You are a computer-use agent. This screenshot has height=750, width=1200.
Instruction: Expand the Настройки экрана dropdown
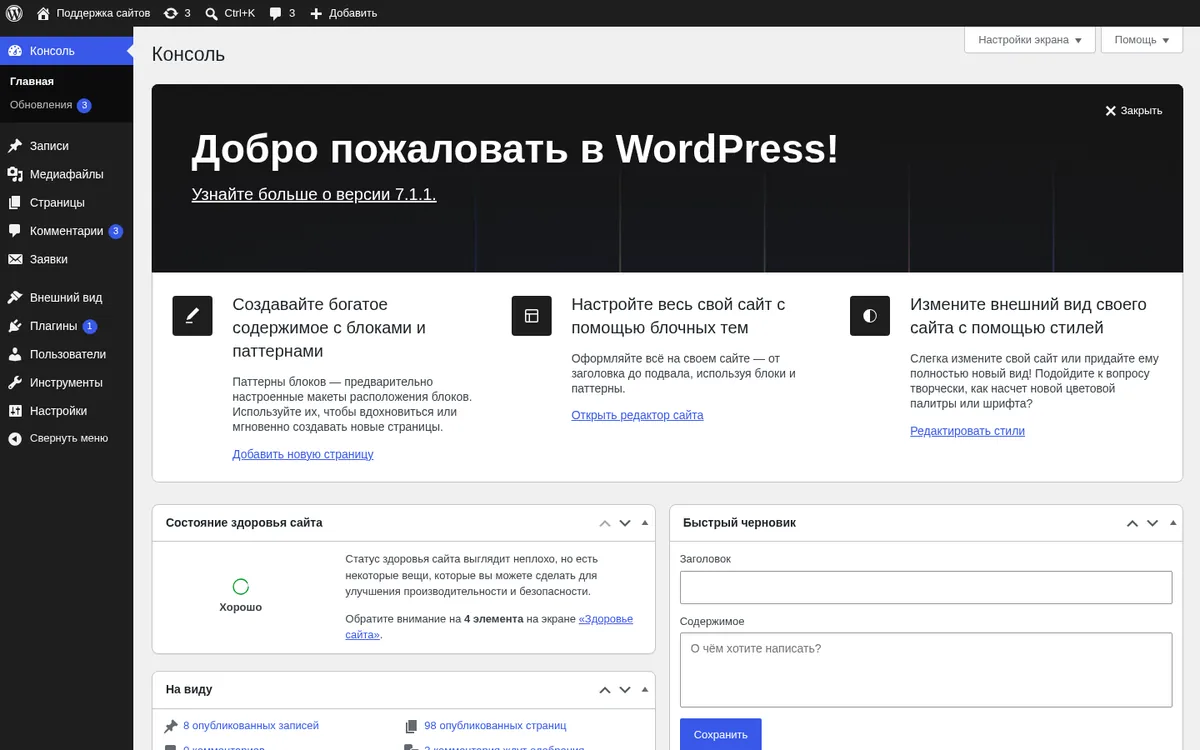[1029, 40]
